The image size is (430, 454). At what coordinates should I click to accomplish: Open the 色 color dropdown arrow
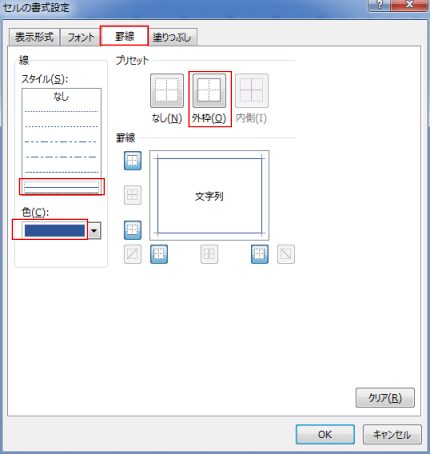(94, 231)
